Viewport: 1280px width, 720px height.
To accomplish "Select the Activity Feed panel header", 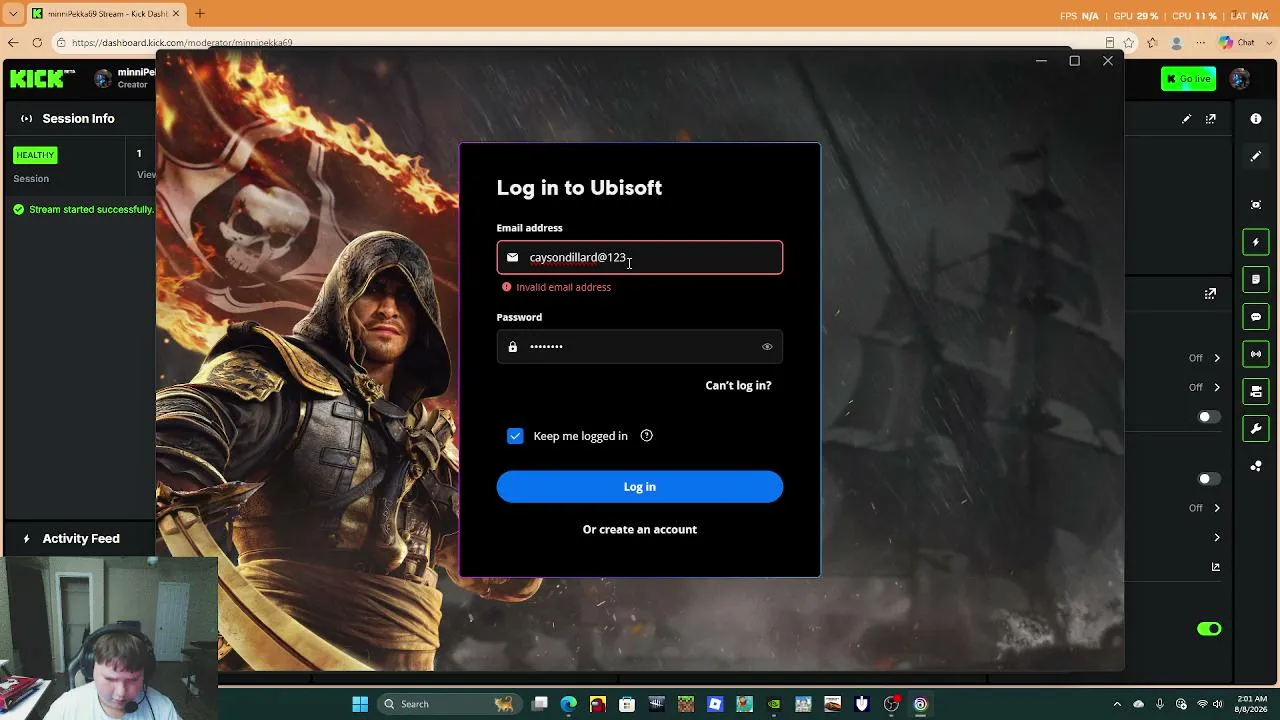I will click(x=81, y=538).
